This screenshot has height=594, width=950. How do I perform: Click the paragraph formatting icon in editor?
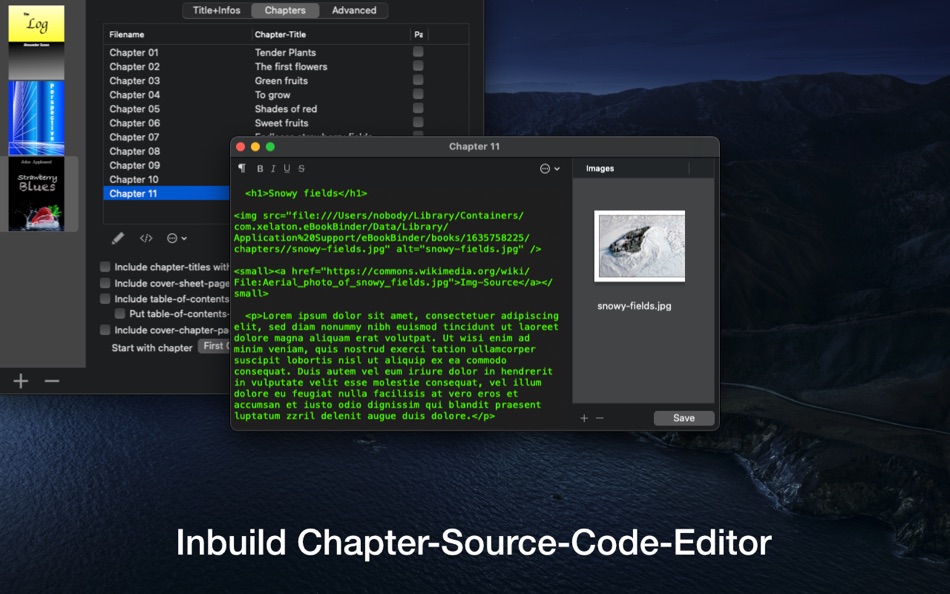click(x=242, y=169)
